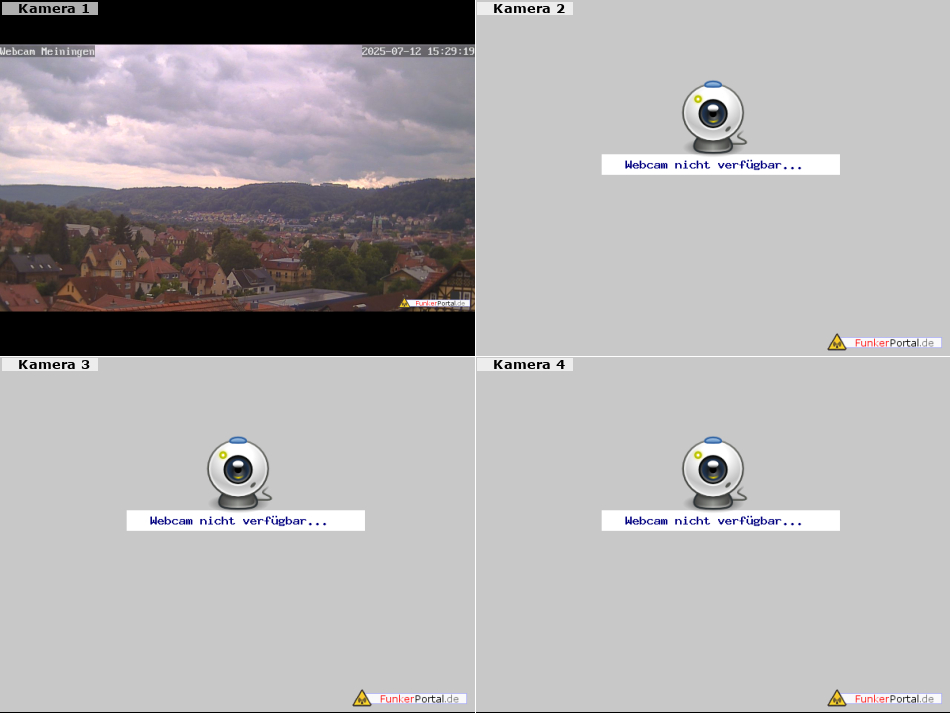
Task: Click the FunkerPortal.de logo on Kamera 1 image
Action: (434, 303)
